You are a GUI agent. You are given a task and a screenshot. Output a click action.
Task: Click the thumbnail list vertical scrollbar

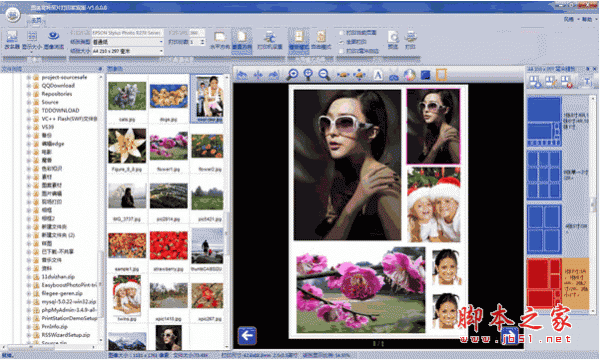point(227,212)
